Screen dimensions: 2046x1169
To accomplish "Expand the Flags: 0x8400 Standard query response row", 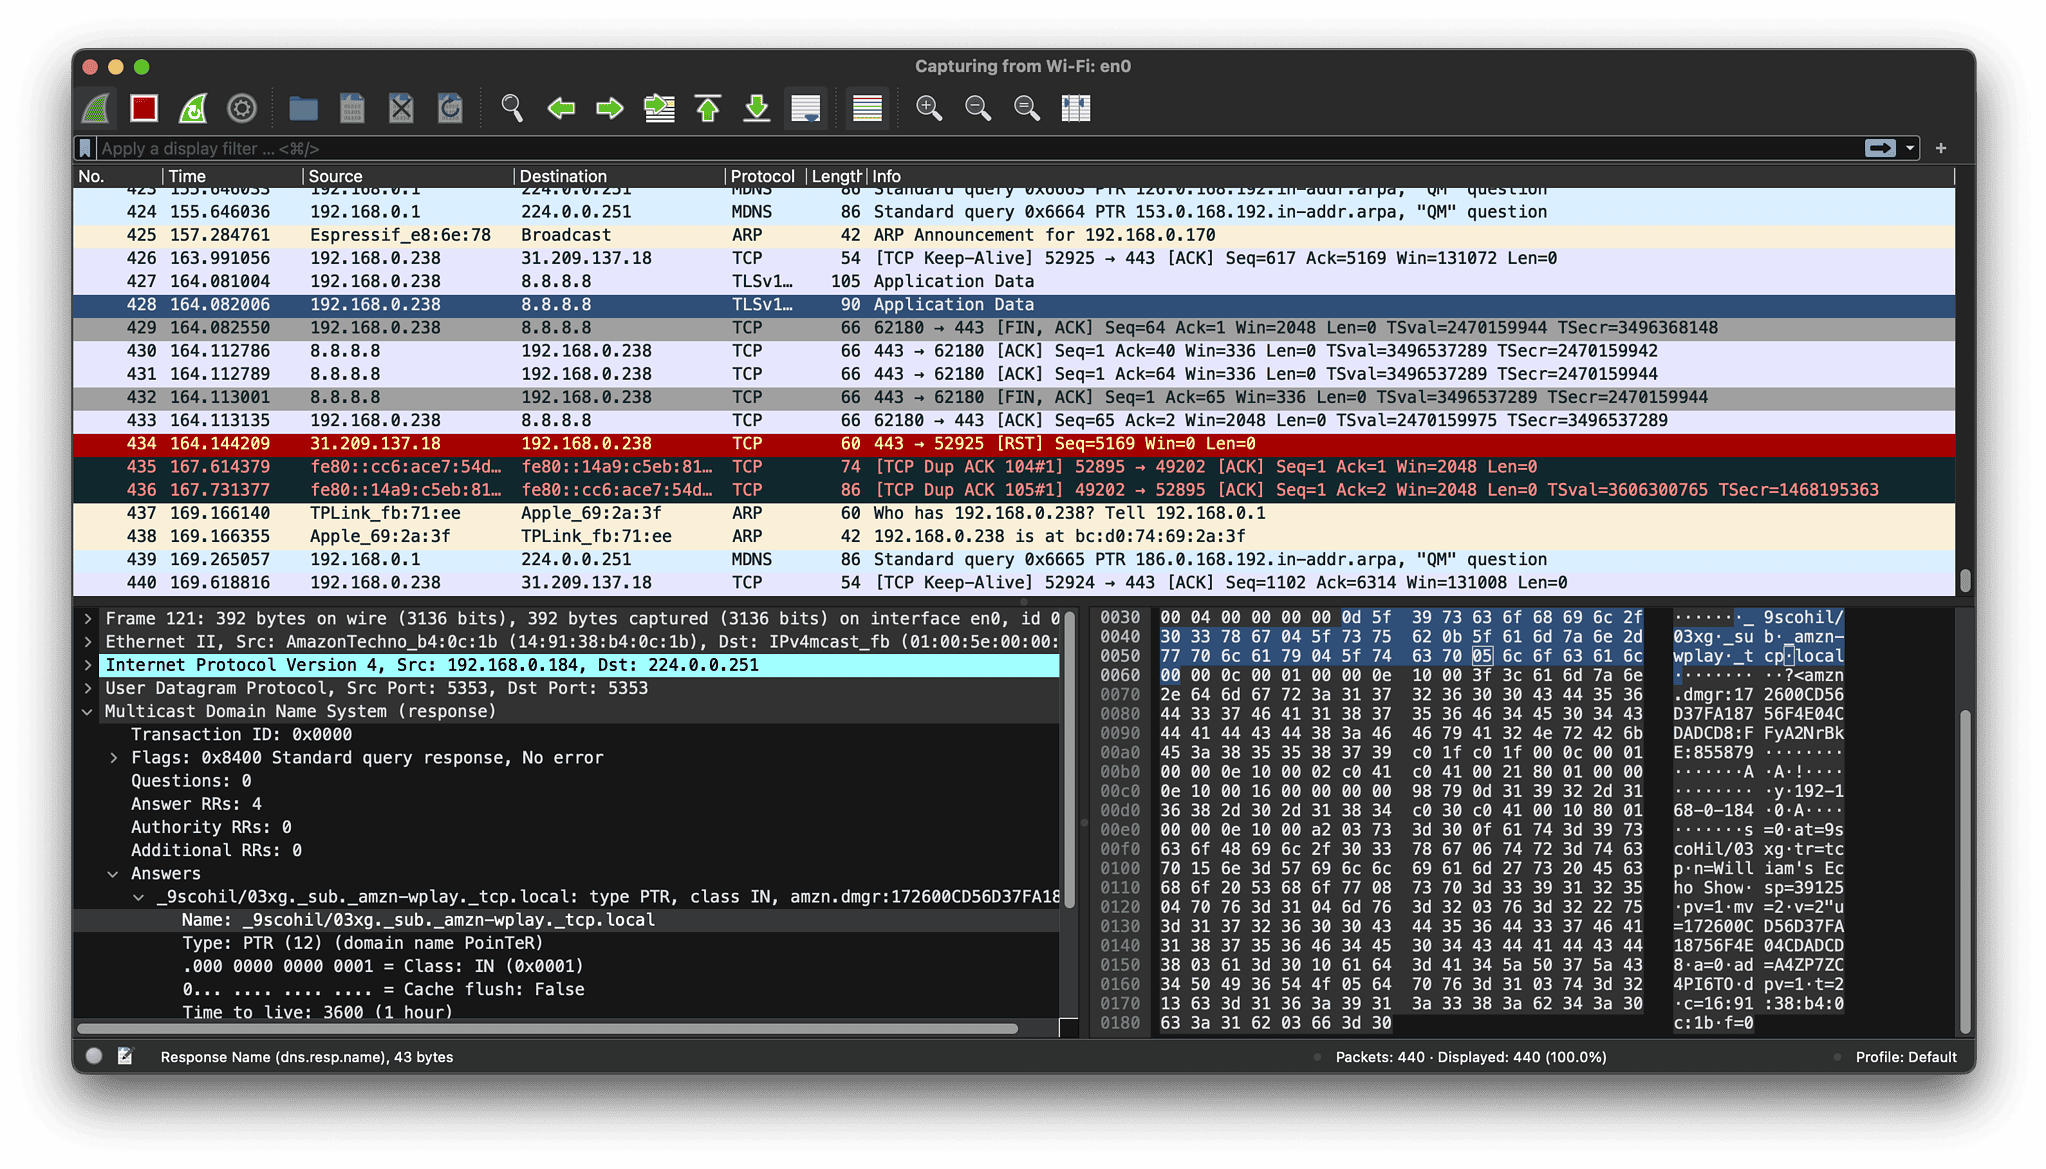I will click(113, 757).
